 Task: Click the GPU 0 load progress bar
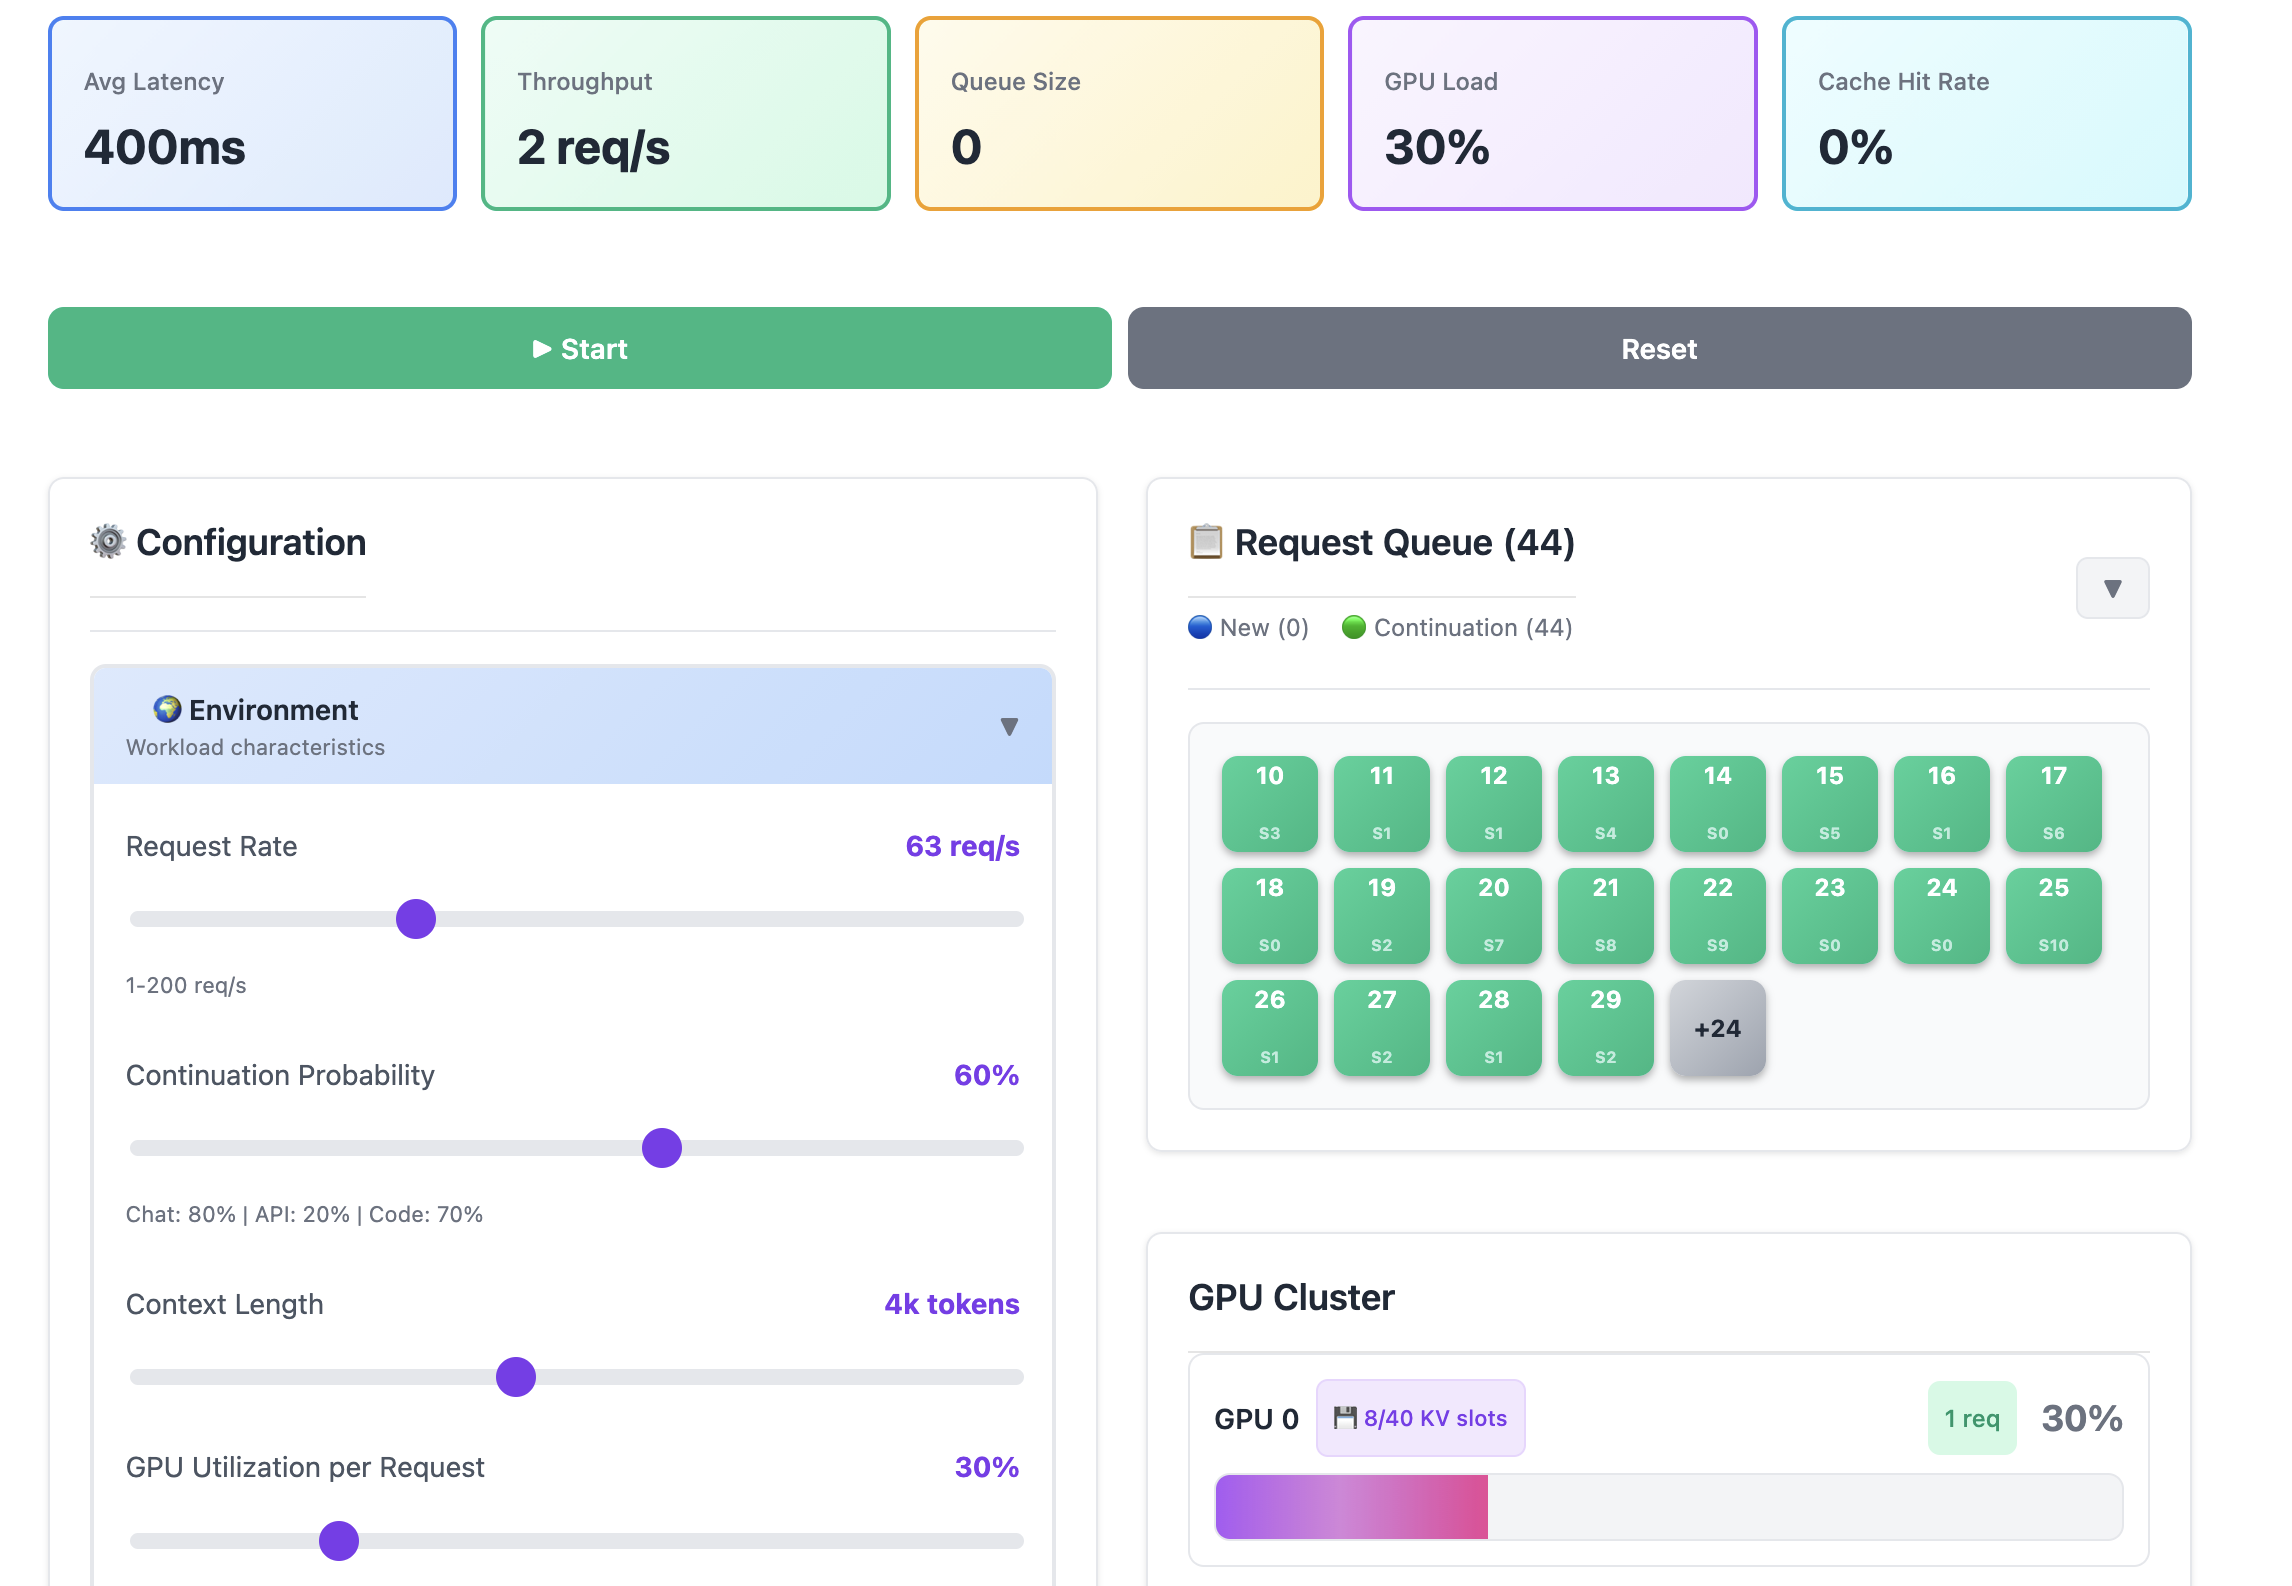pos(1668,1506)
